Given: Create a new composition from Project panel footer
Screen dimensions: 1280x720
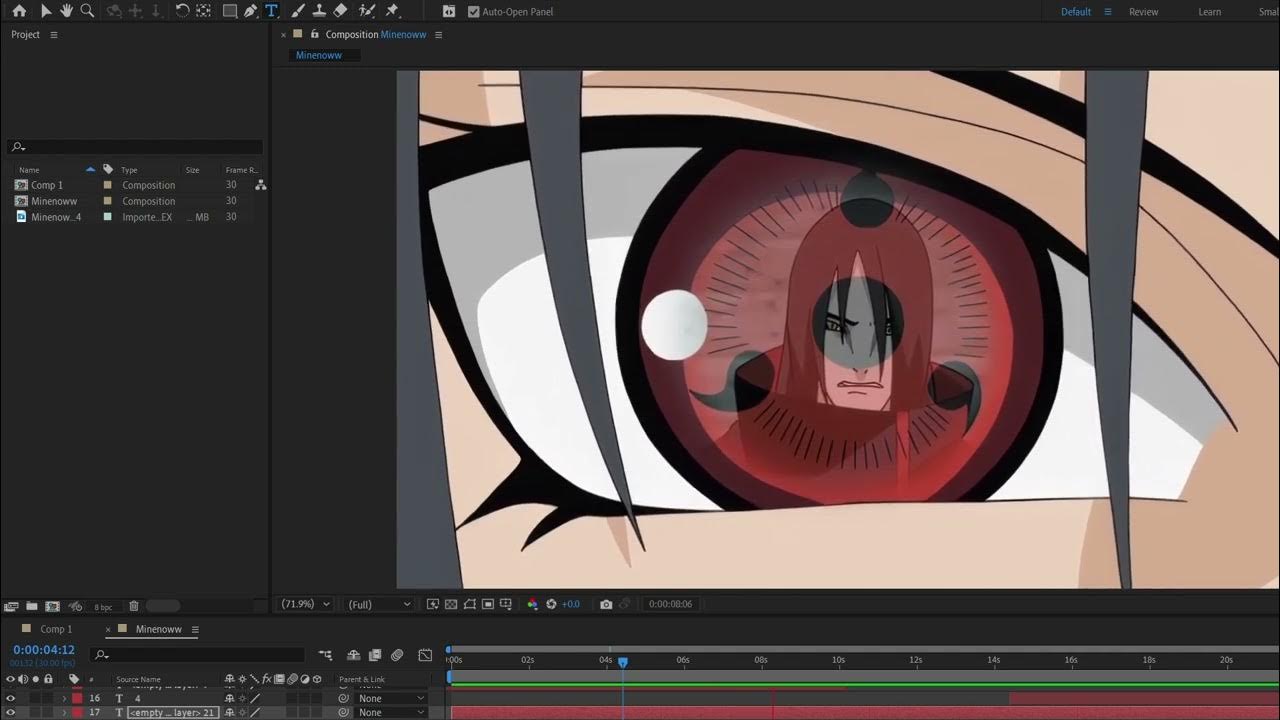Looking at the screenshot, I should (52, 606).
